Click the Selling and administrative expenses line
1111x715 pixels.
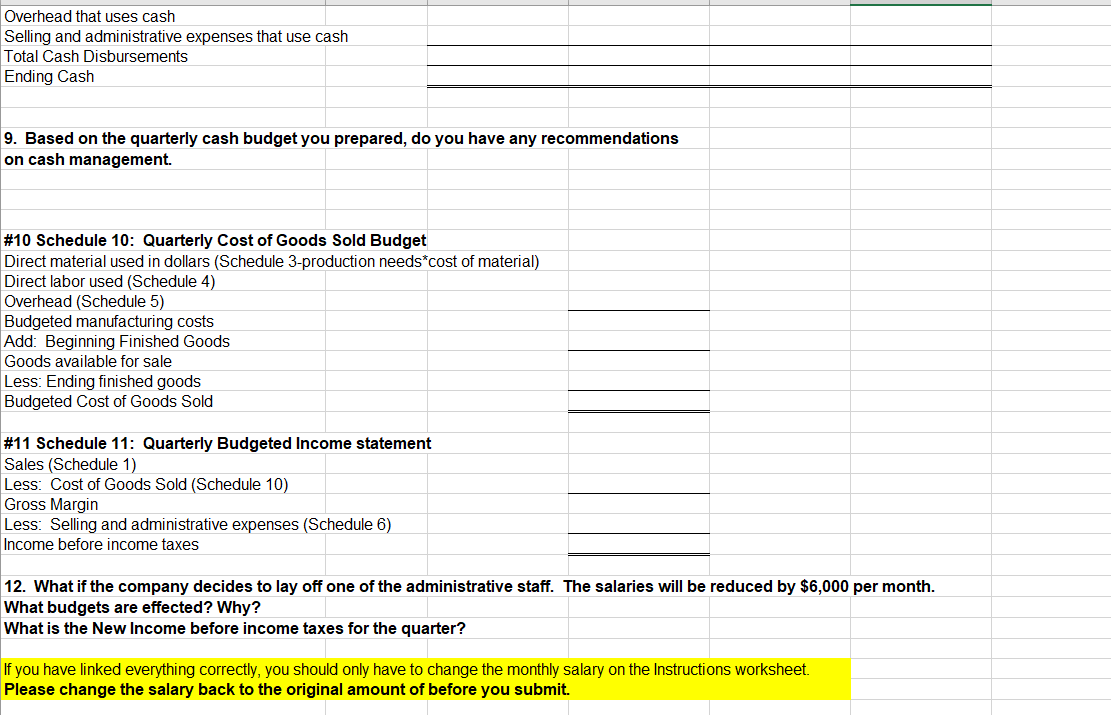coord(175,36)
